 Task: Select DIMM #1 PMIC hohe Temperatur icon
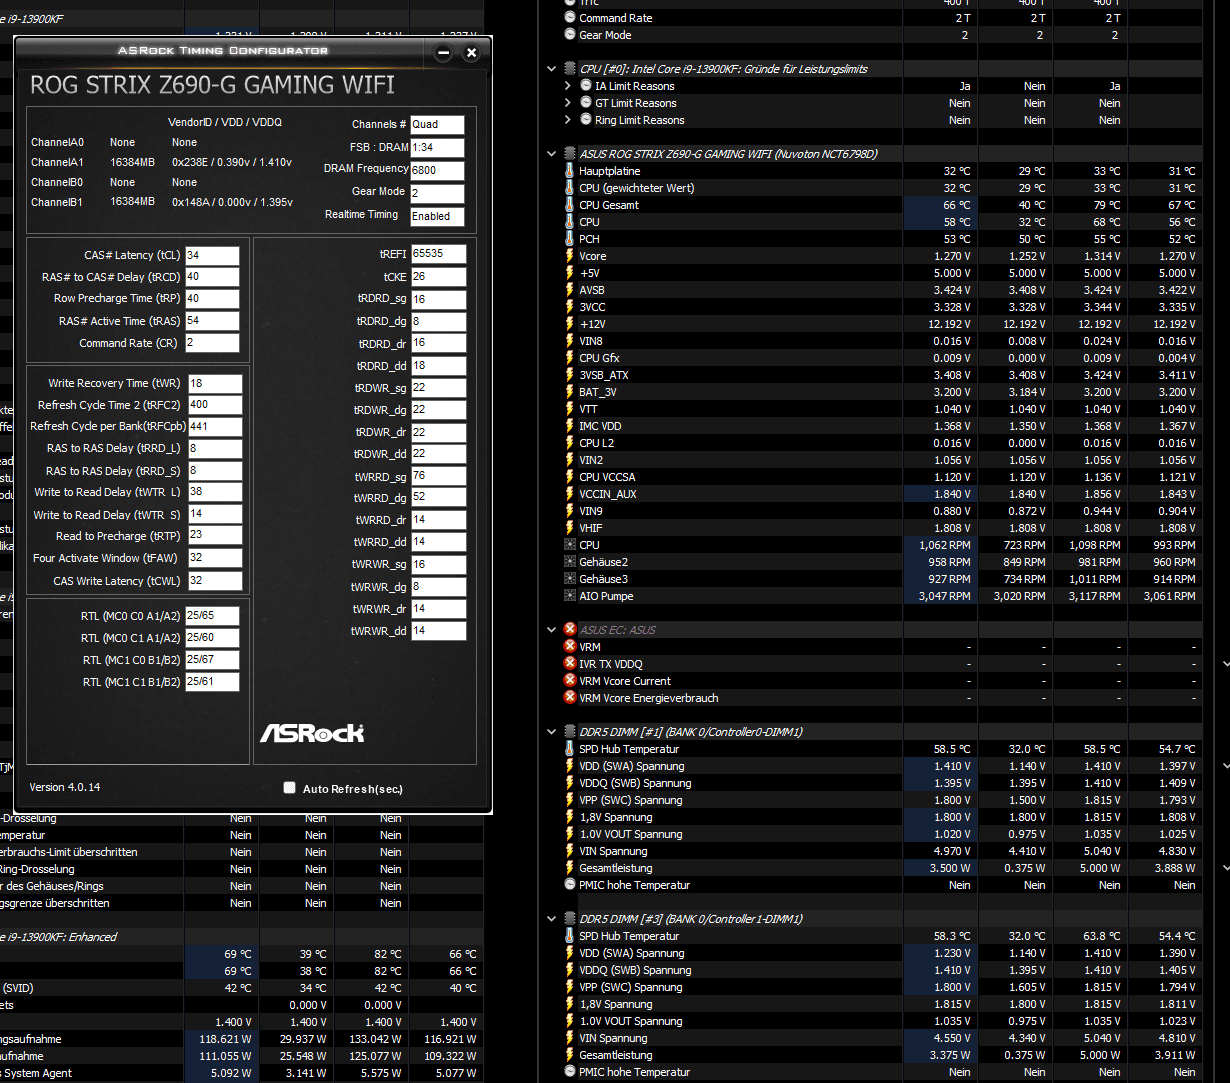point(570,885)
